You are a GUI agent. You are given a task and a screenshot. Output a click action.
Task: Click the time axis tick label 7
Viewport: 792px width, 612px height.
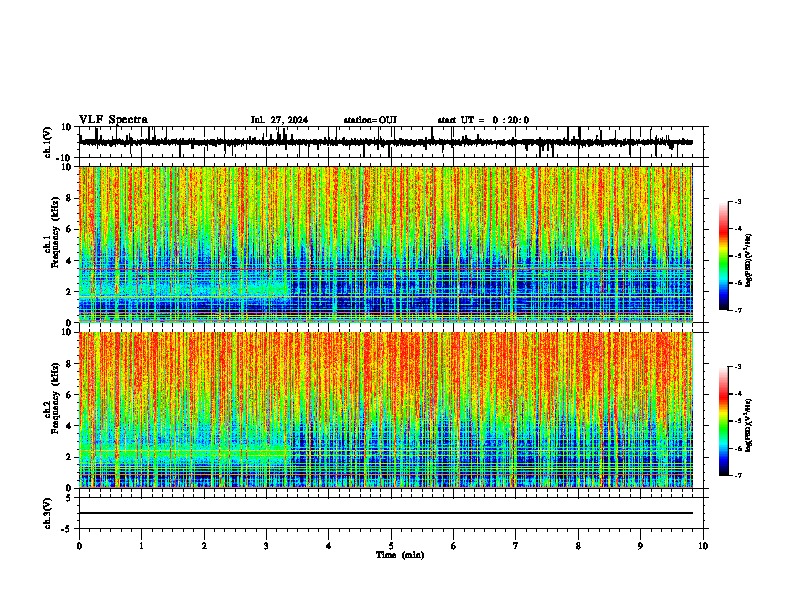pyautogui.click(x=516, y=546)
